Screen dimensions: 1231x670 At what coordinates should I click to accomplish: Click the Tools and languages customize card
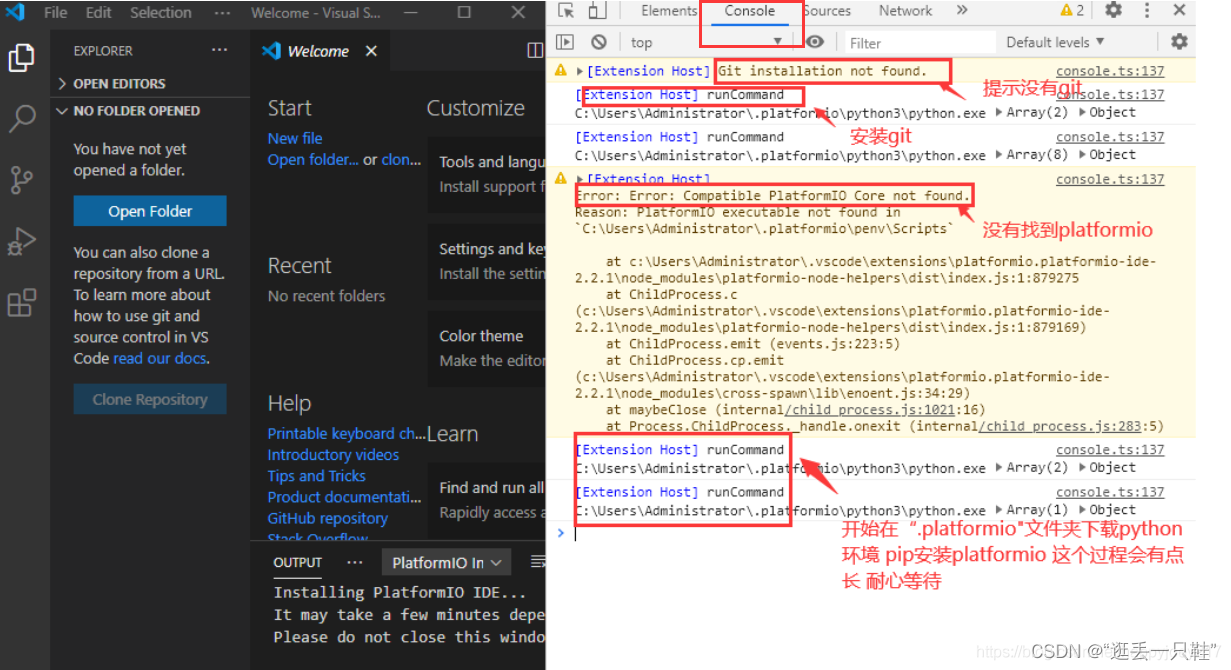click(488, 174)
